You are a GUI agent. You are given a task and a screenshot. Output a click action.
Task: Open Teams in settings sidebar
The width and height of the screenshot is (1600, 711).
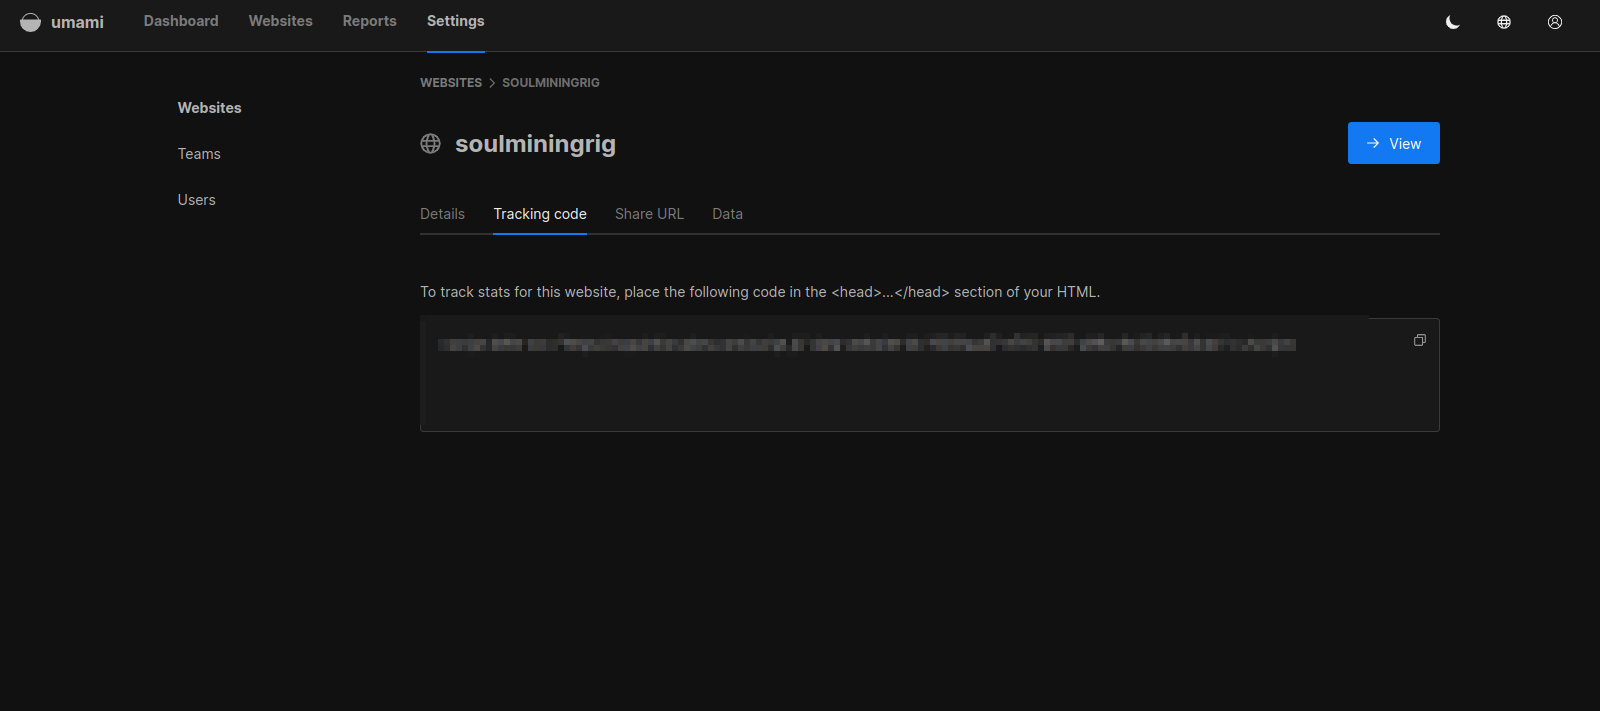pyautogui.click(x=199, y=154)
